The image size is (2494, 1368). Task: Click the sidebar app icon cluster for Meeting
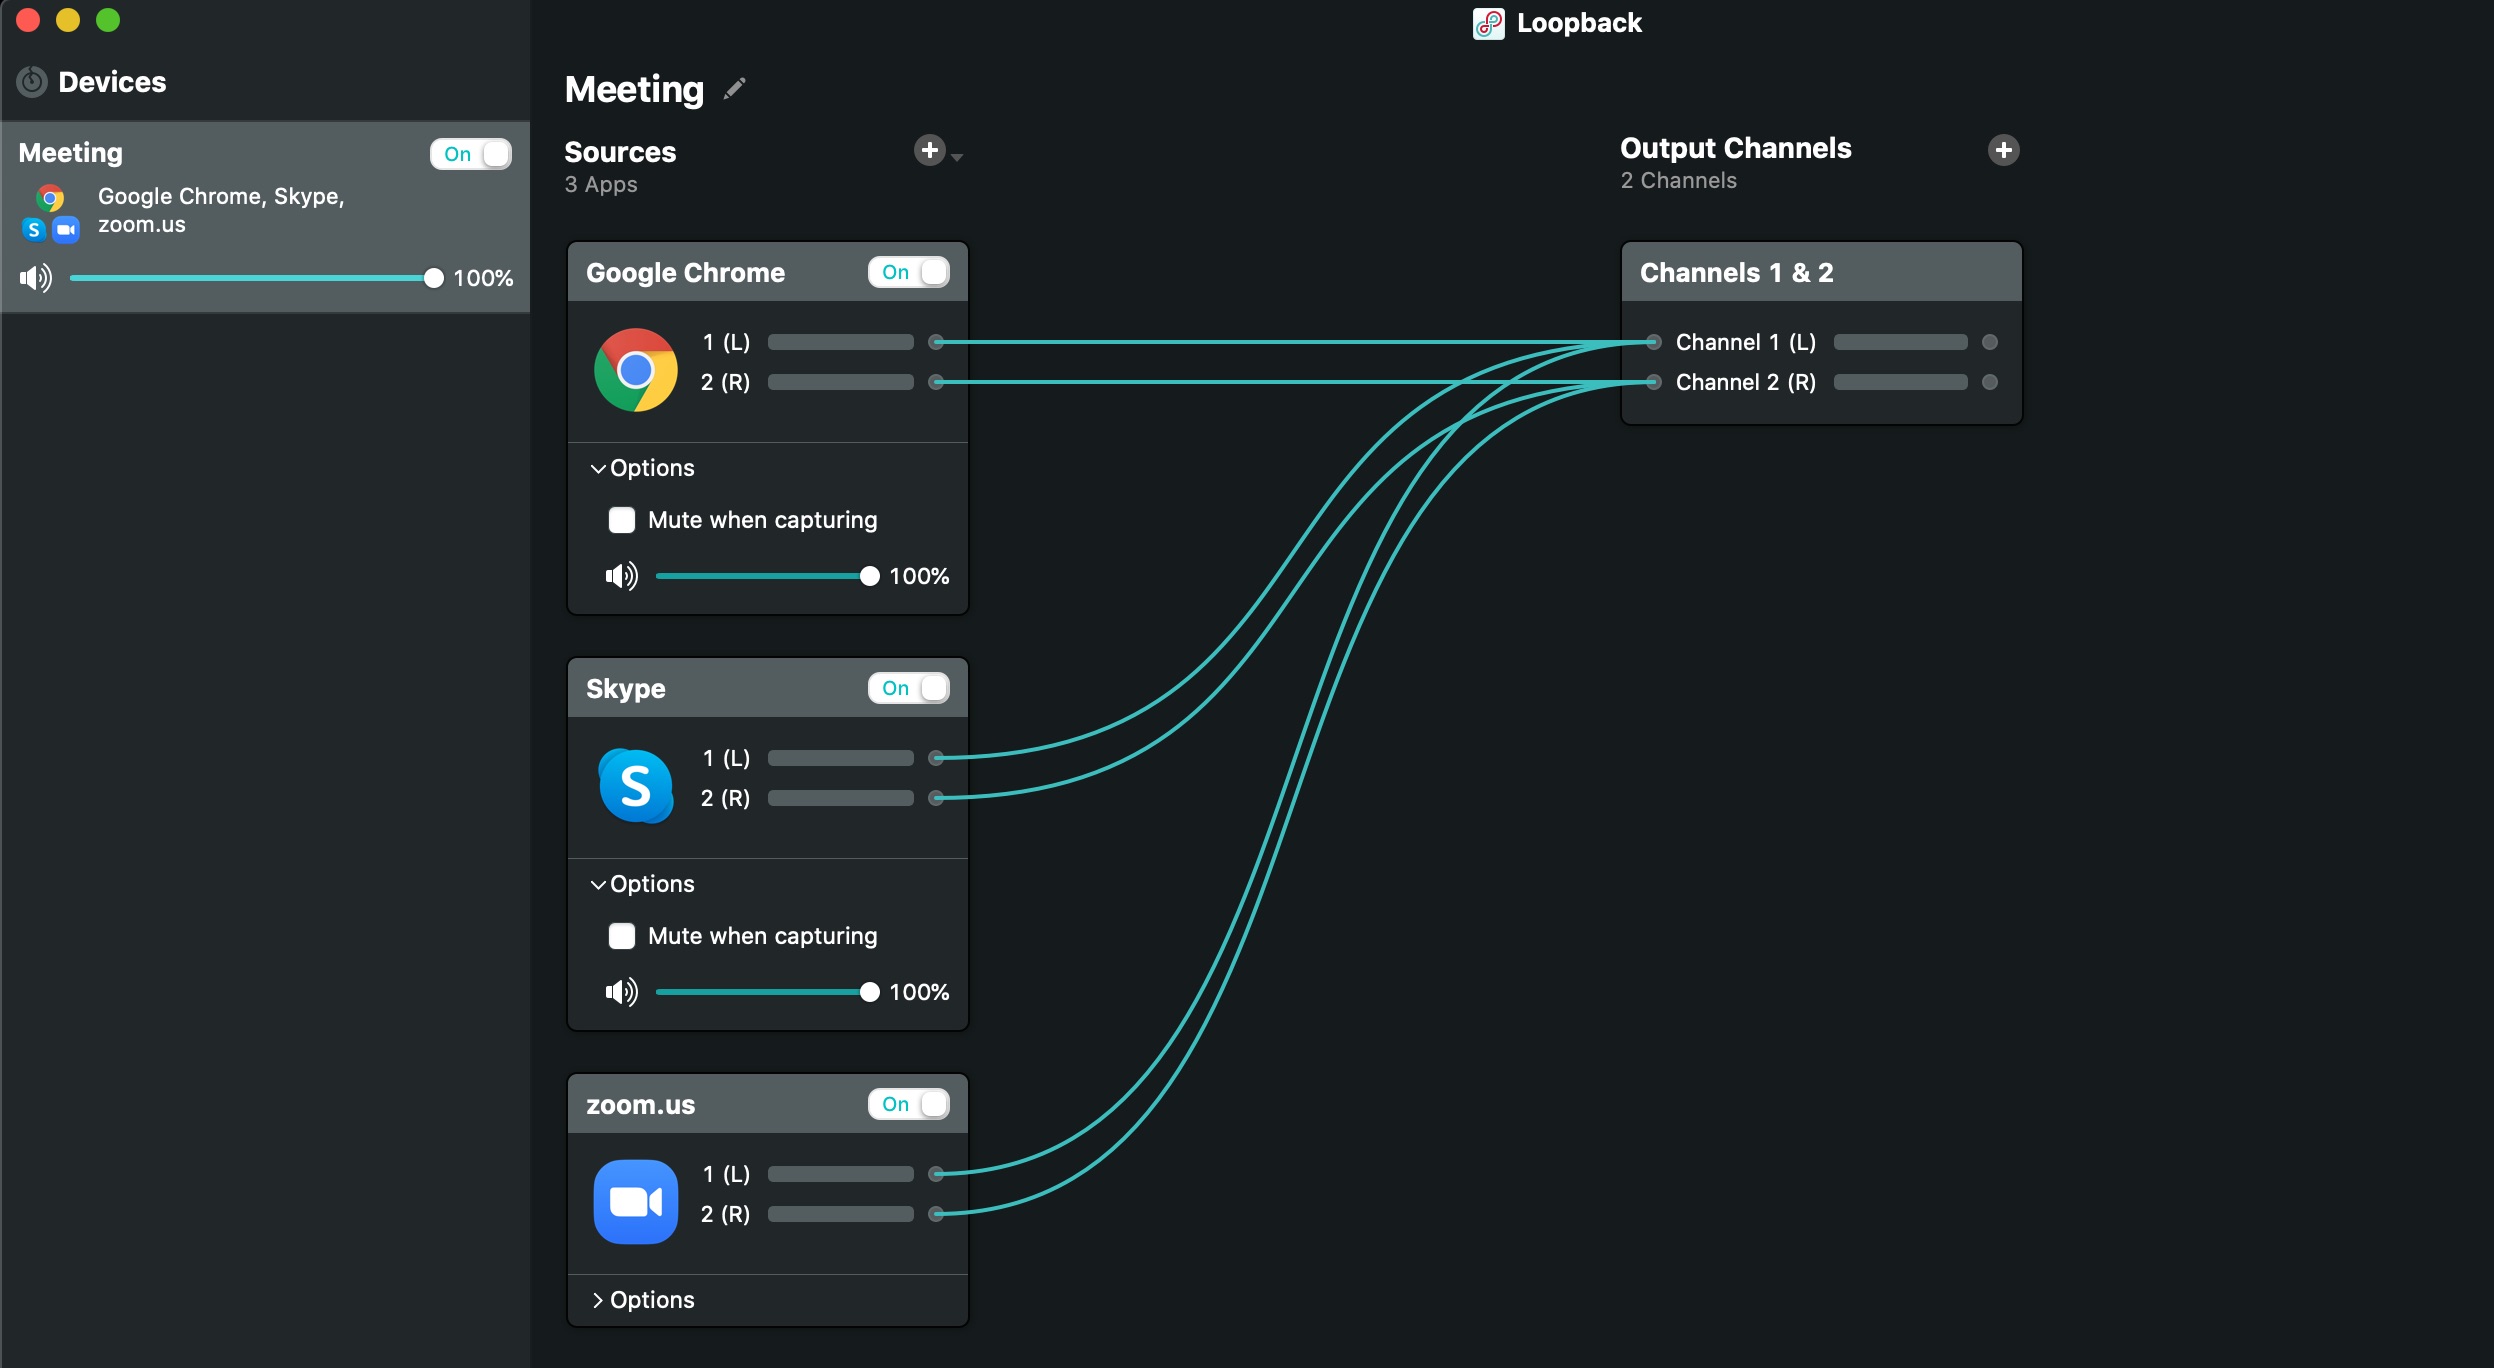[x=50, y=213]
